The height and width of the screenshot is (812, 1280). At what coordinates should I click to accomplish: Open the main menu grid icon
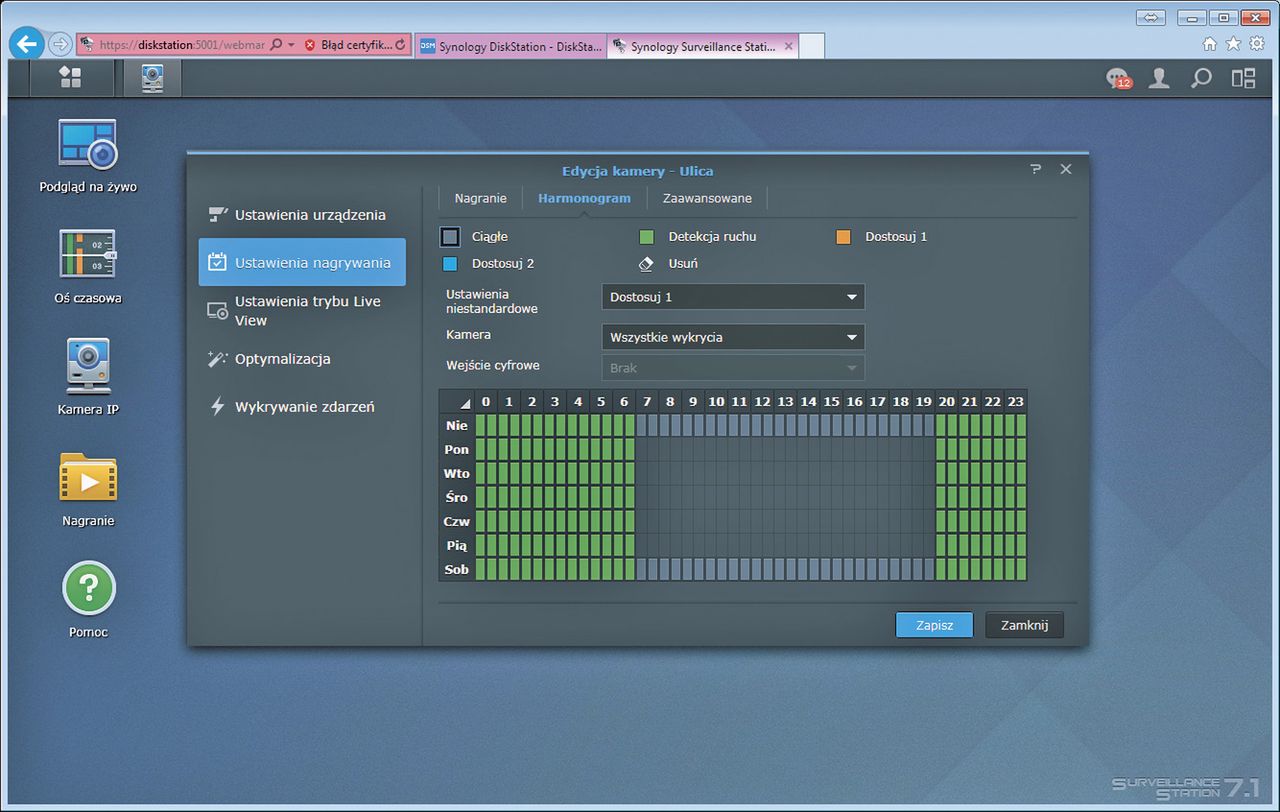click(x=70, y=77)
